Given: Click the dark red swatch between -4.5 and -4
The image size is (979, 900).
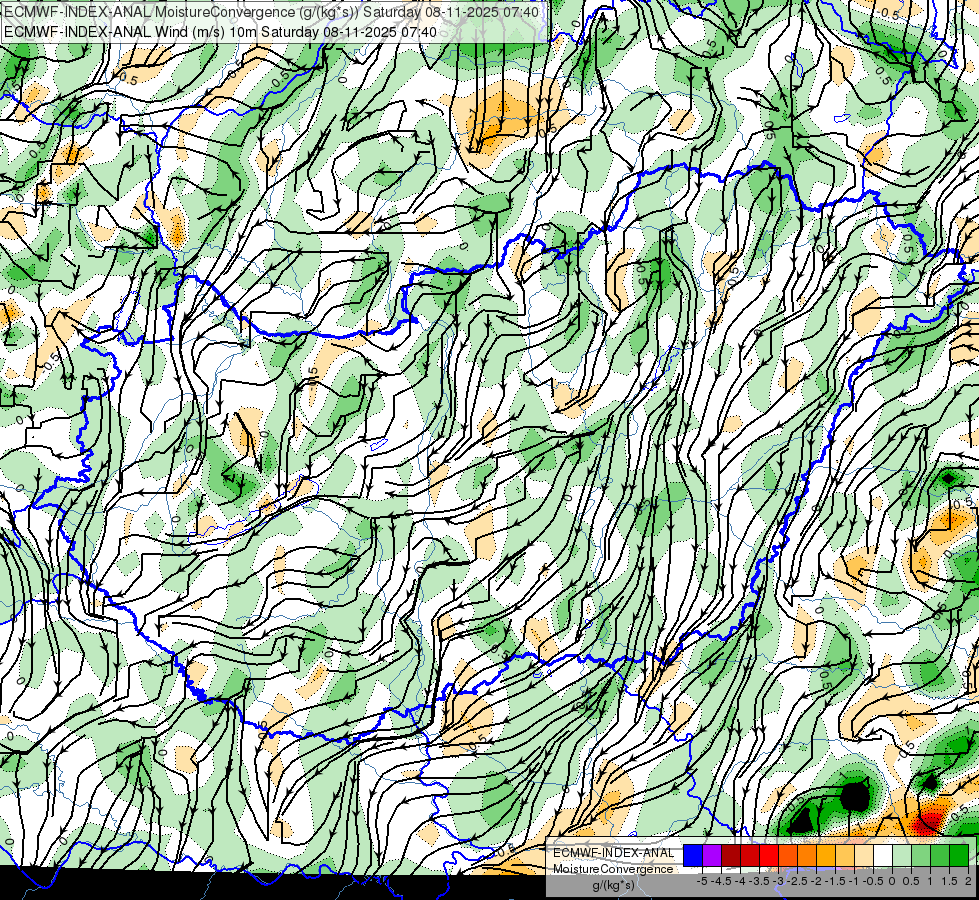Looking at the screenshot, I should coord(731,856).
